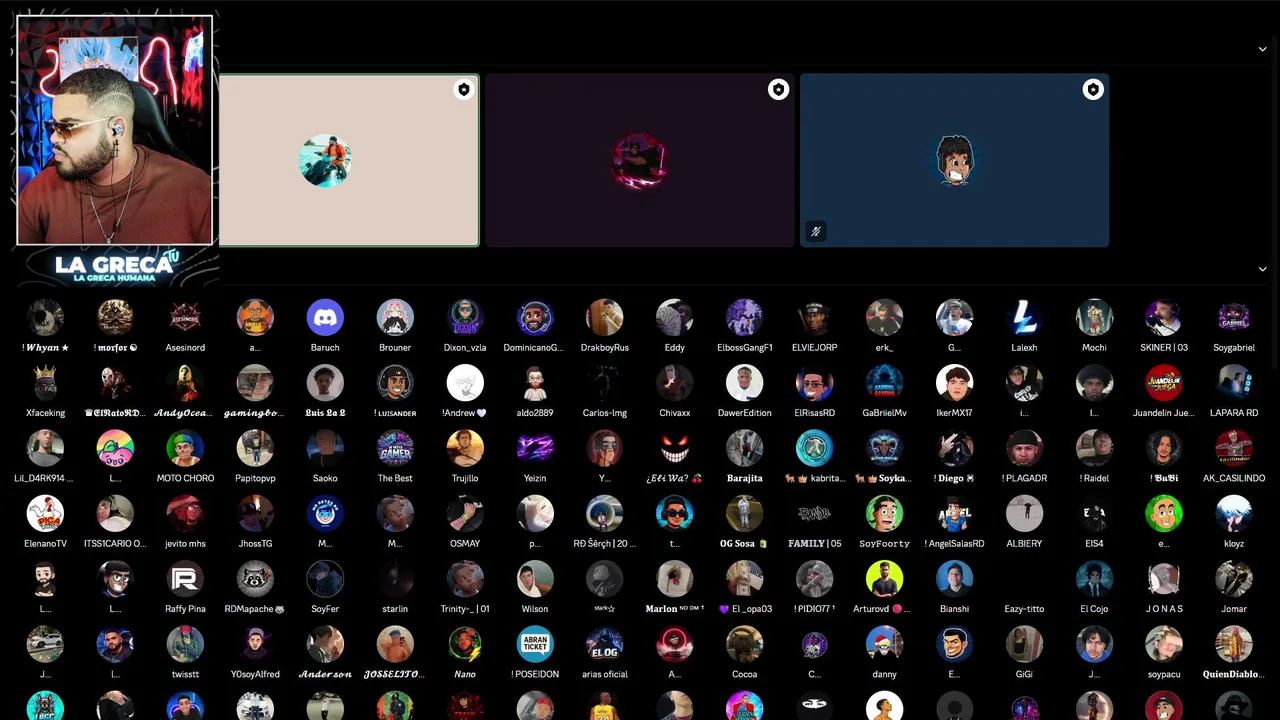Open aldo2889's avatar

click(x=535, y=383)
